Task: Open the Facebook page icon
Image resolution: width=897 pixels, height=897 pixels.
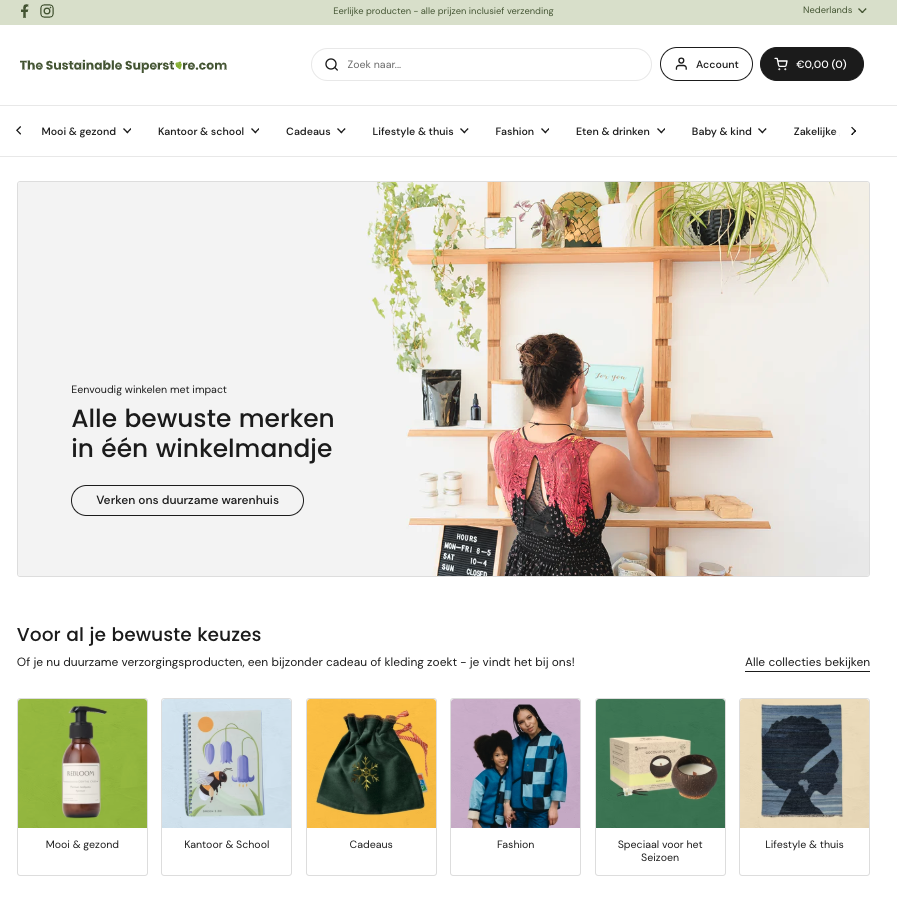Action: click(x=25, y=11)
